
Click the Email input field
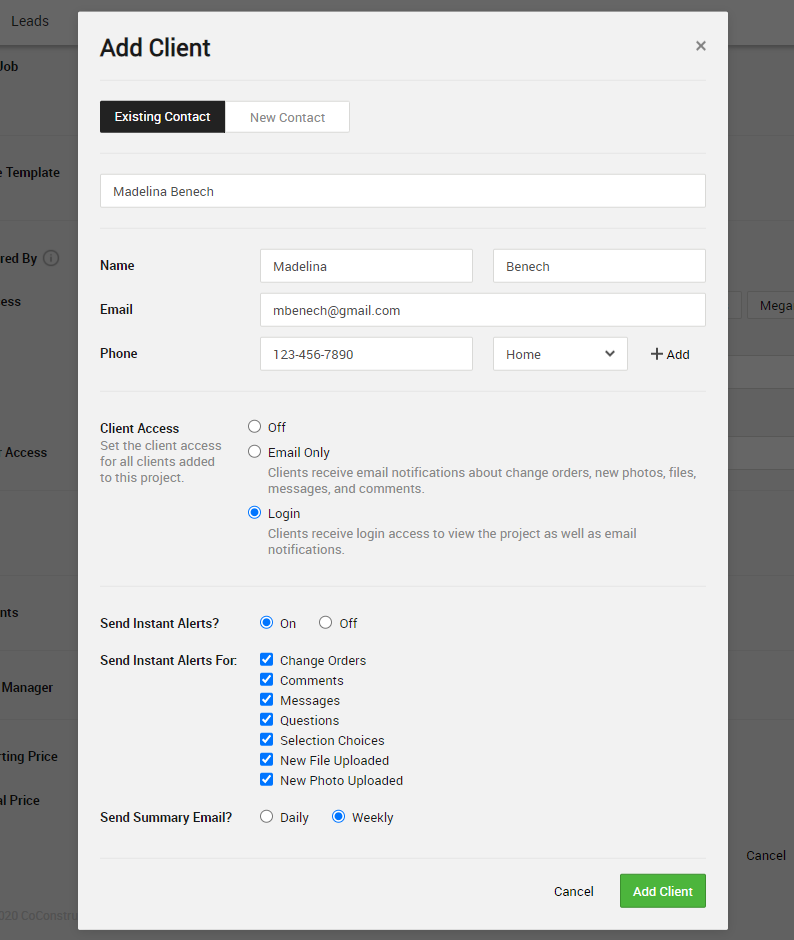[482, 310]
